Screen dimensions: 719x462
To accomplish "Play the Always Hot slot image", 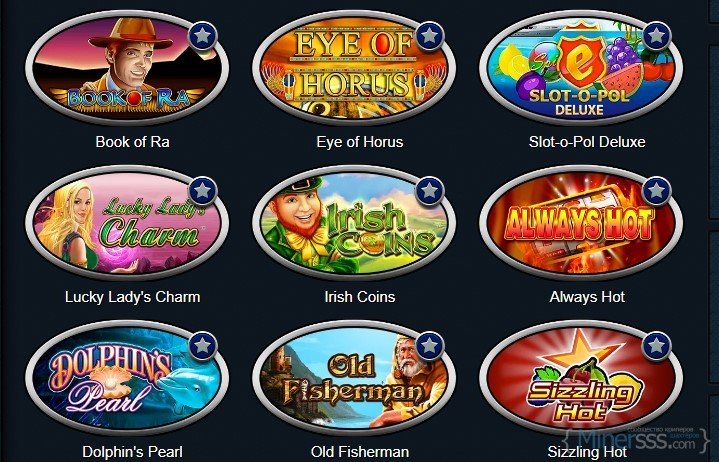I will [x=581, y=222].
